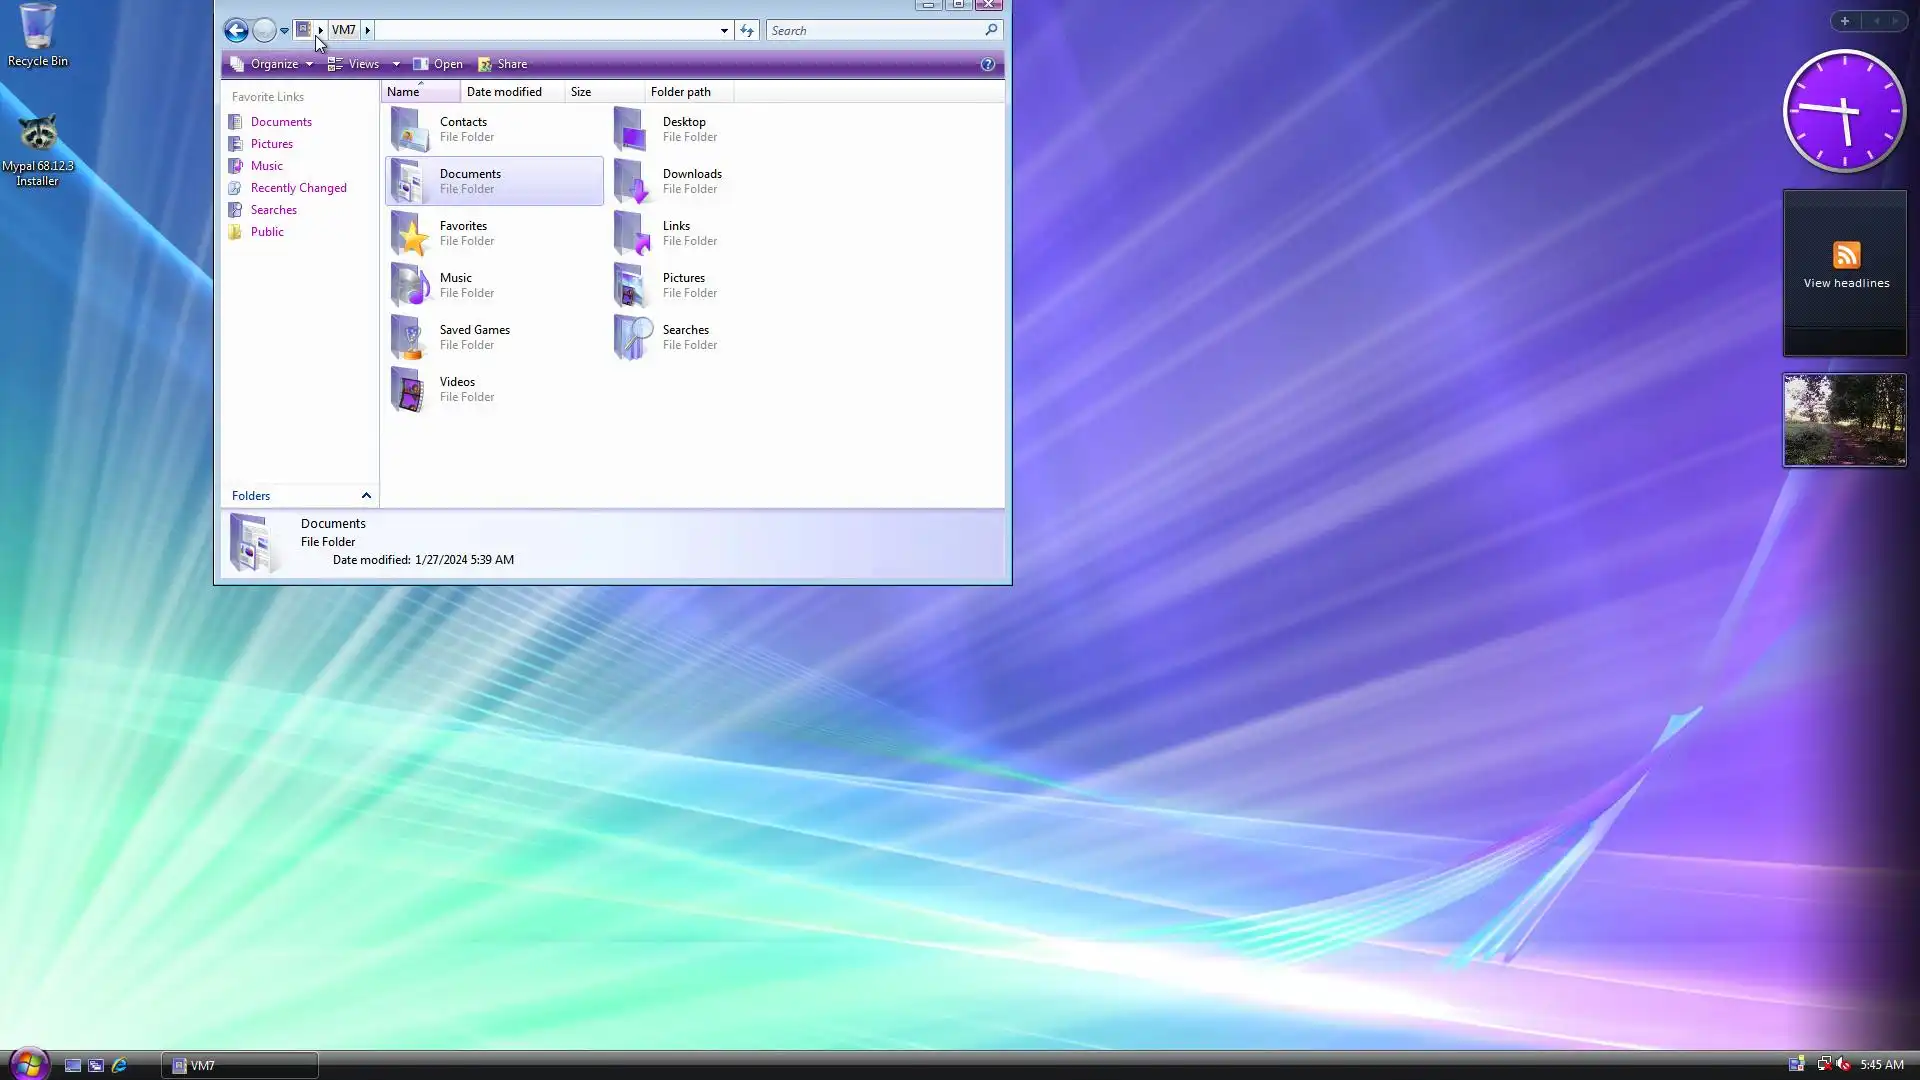Select the Videos folder icon
1920x1080 pixels.
(x=410, y=389)
